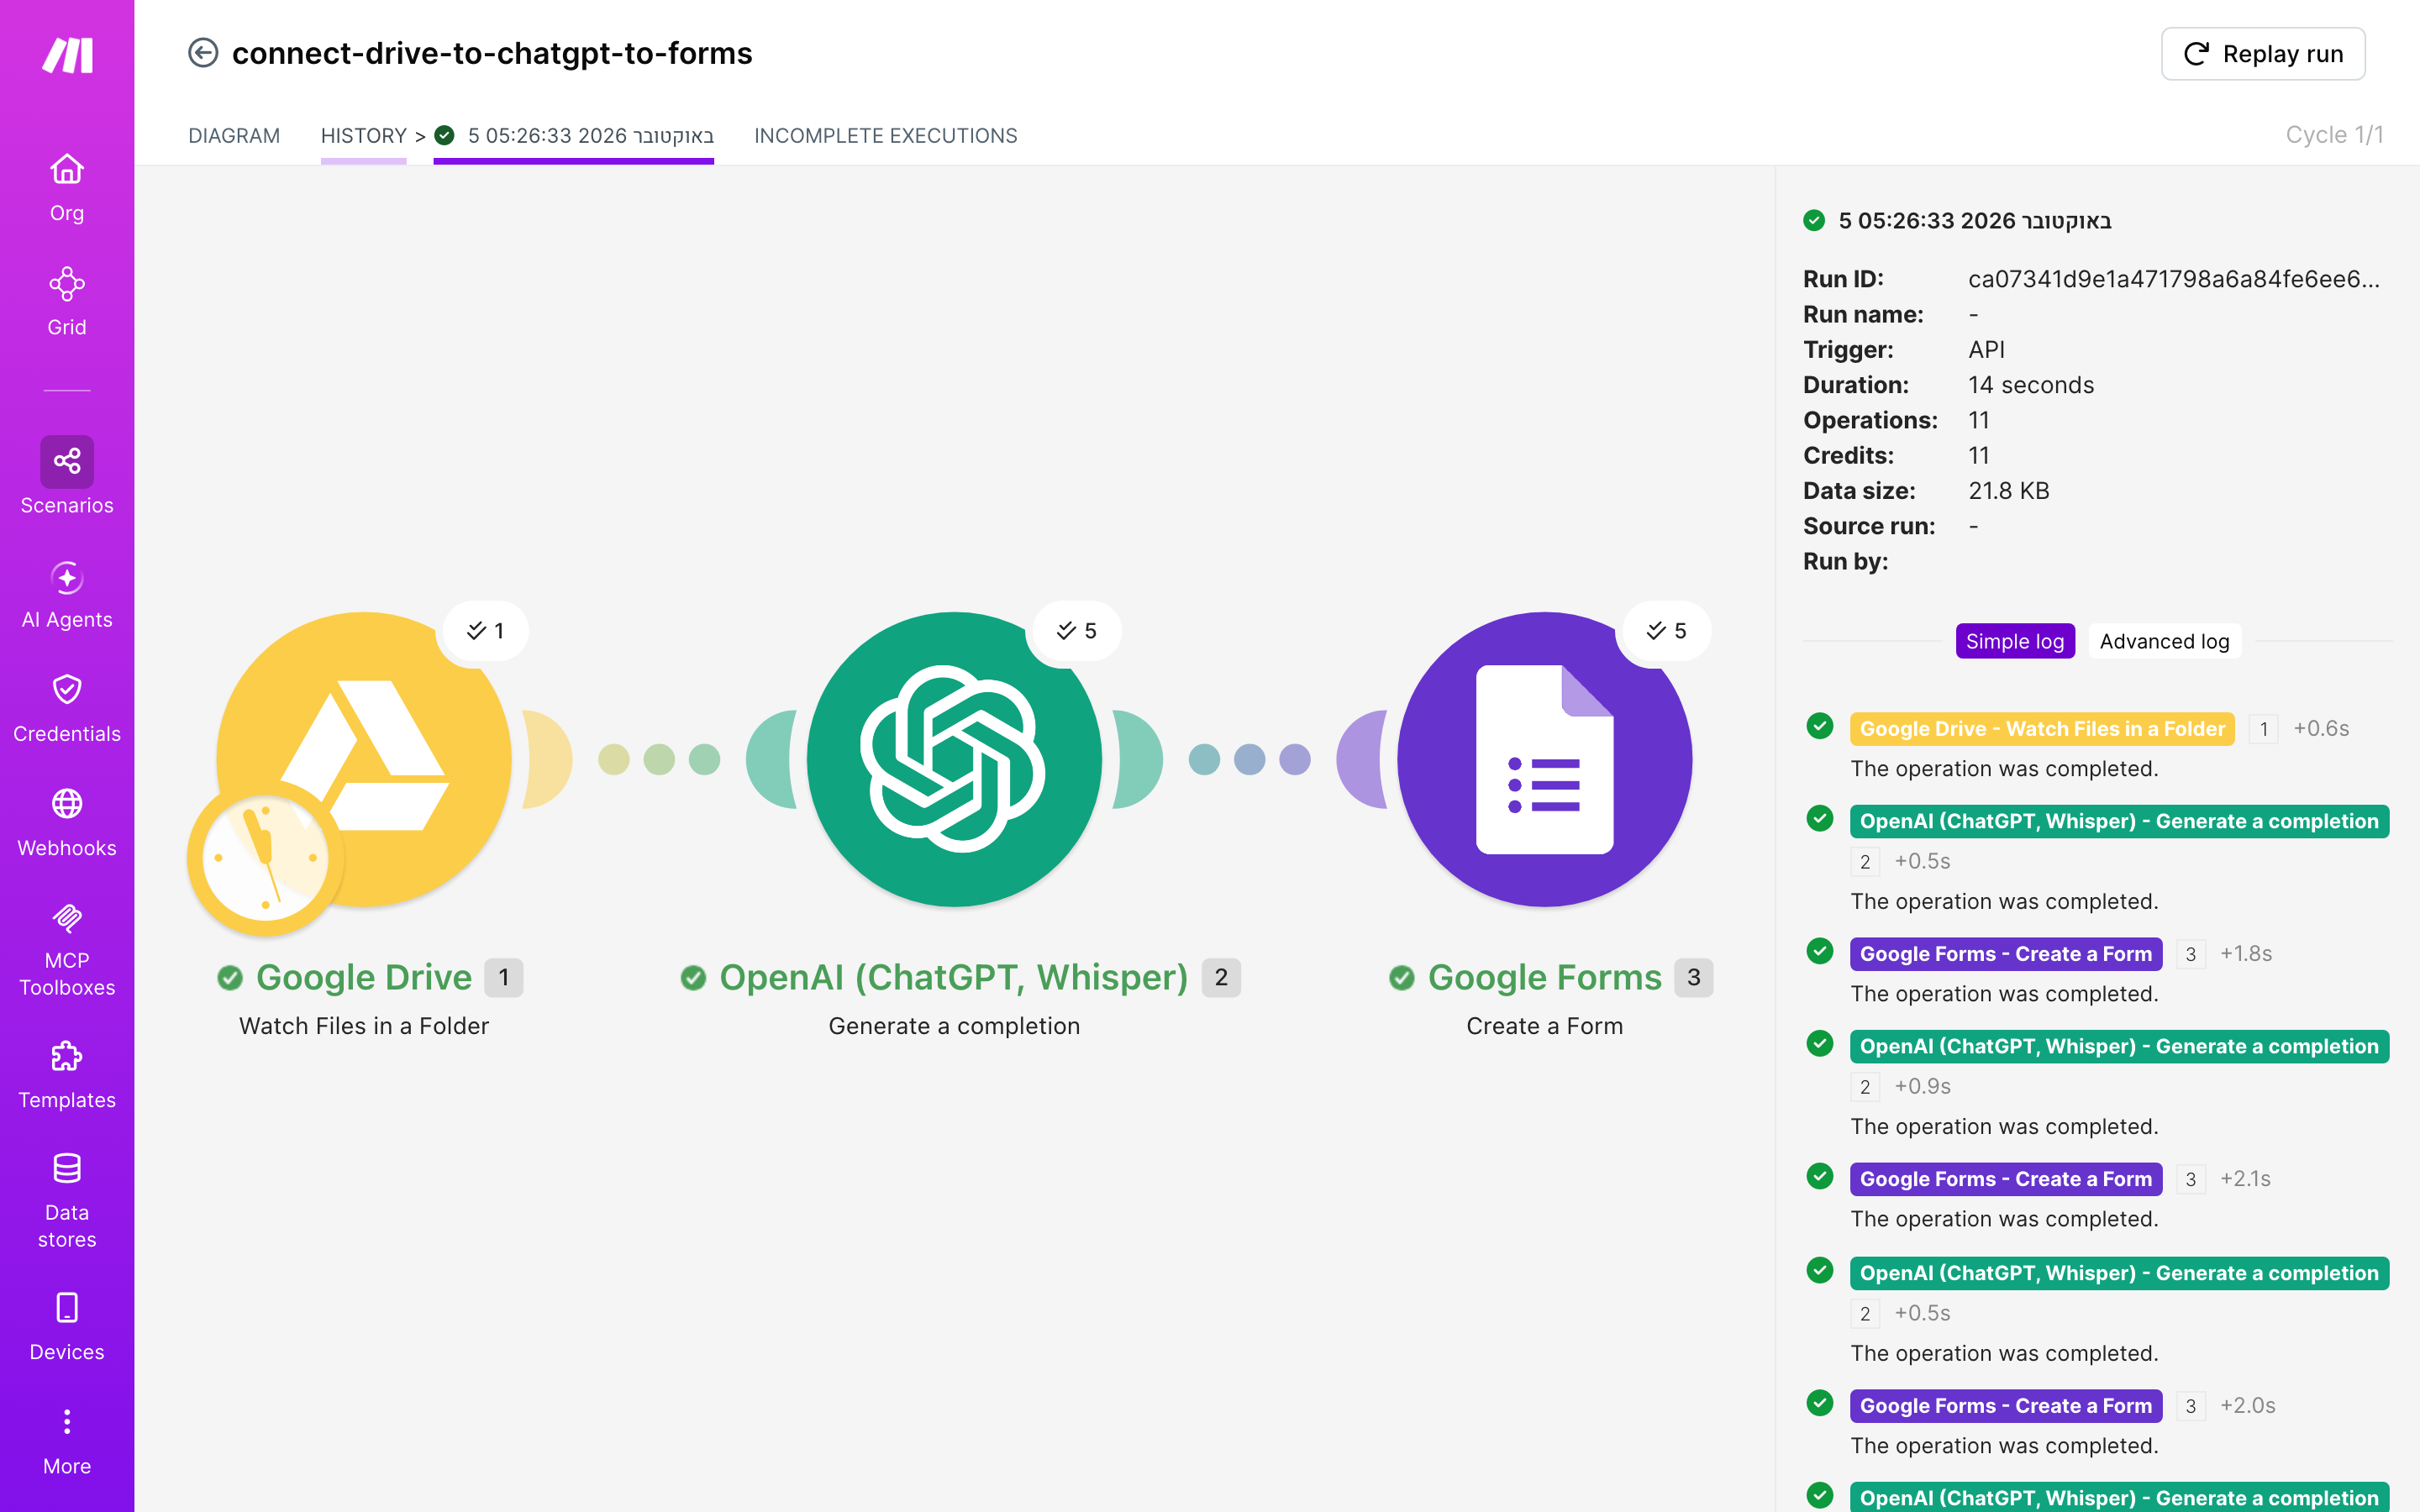Viewport: 2420px width, 1512px height.
Task: Open Devices section
Action: pos(67,1327)
